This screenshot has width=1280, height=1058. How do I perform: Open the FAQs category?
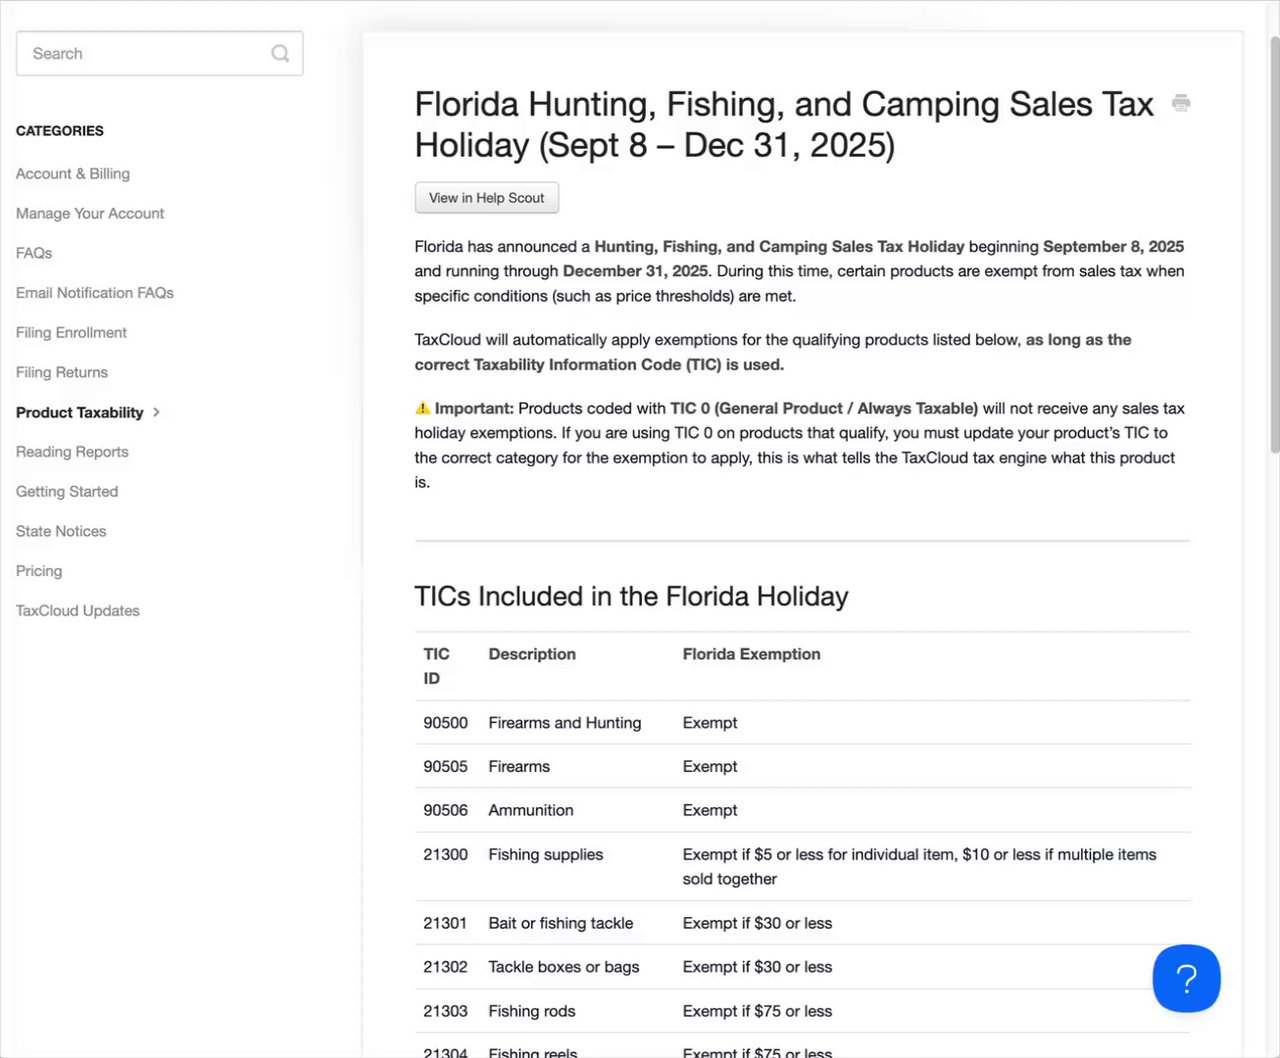(x=34, y=253)
